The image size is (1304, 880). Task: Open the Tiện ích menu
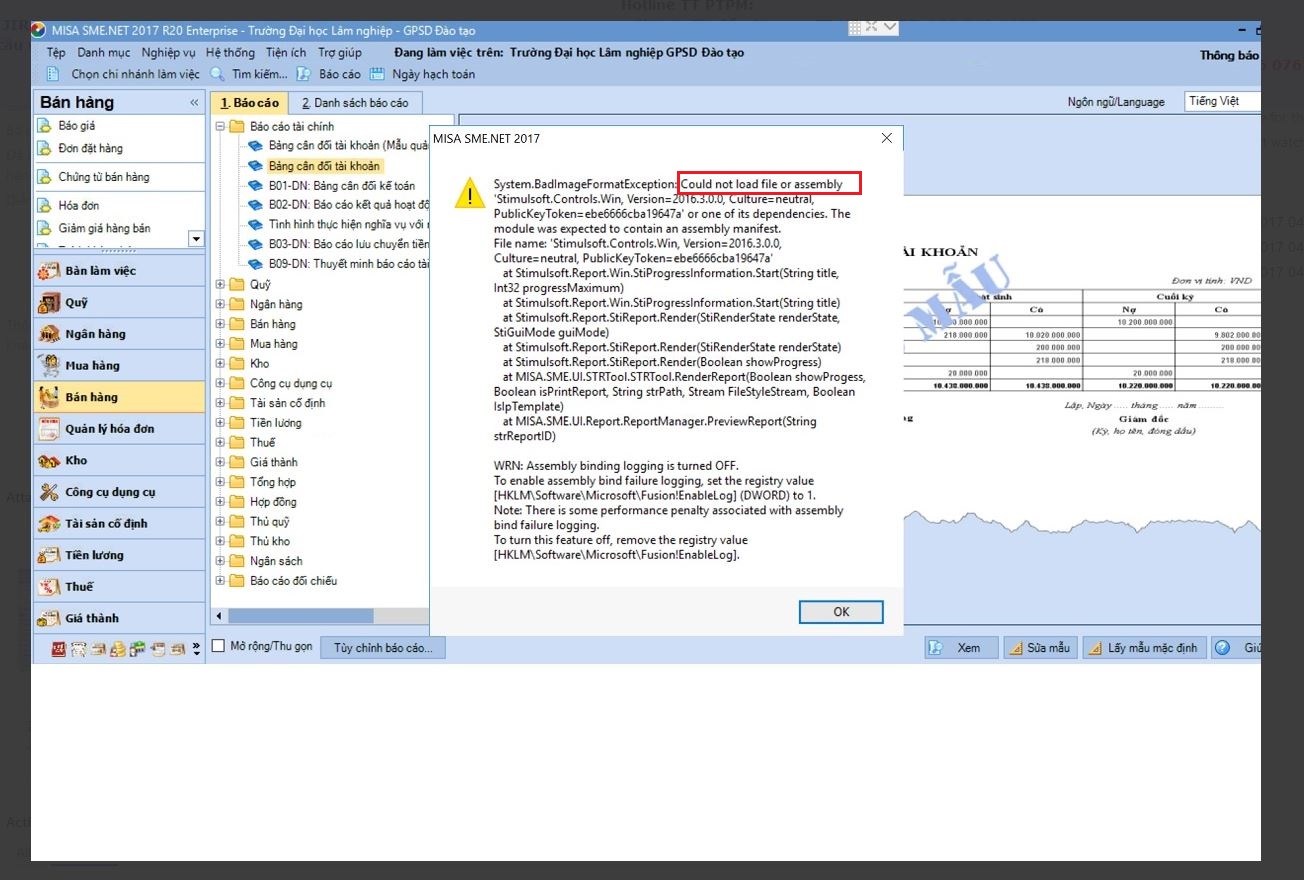(286, 53)
